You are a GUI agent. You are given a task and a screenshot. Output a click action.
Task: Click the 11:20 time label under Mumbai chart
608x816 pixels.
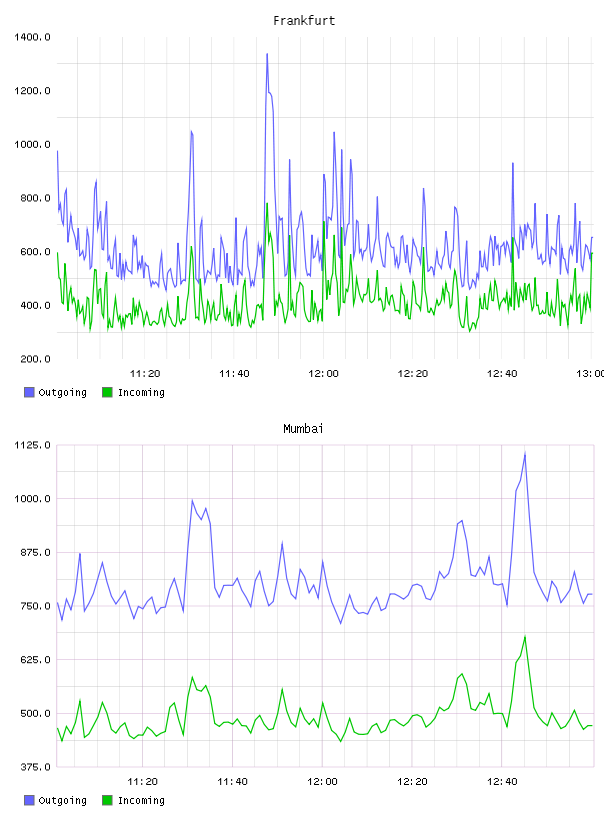point(143,782)
